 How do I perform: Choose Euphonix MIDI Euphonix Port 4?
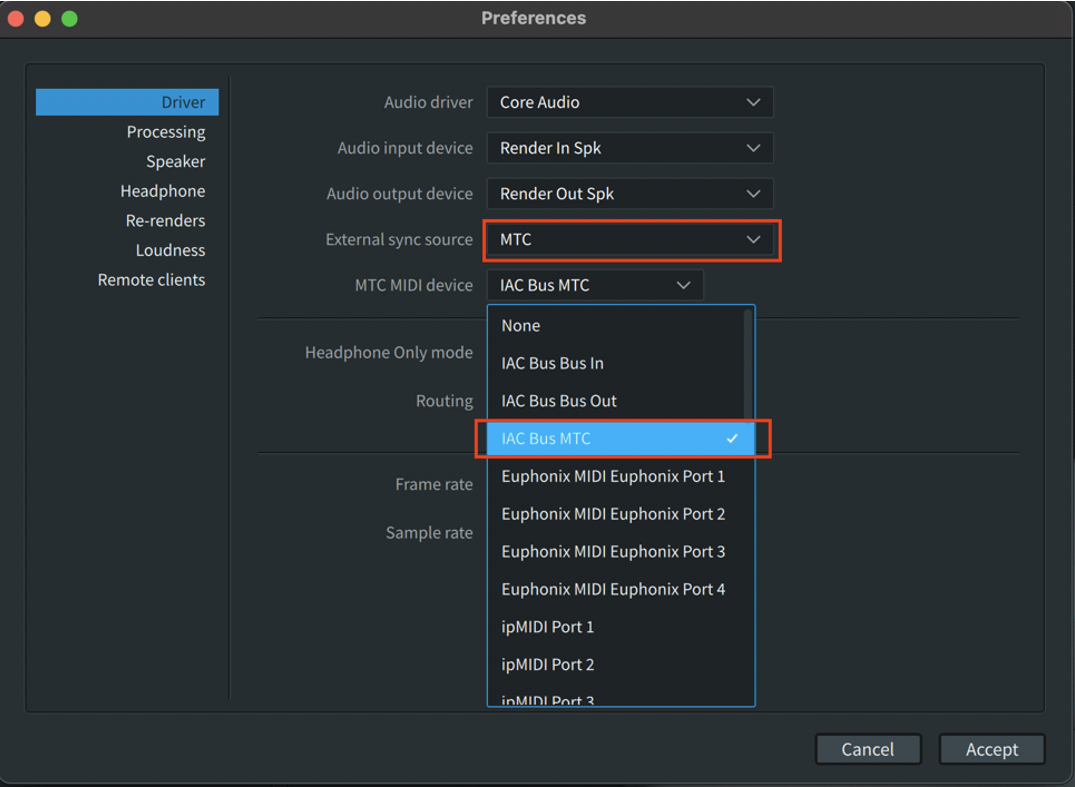pyautogui.click(x=613, y=589)
